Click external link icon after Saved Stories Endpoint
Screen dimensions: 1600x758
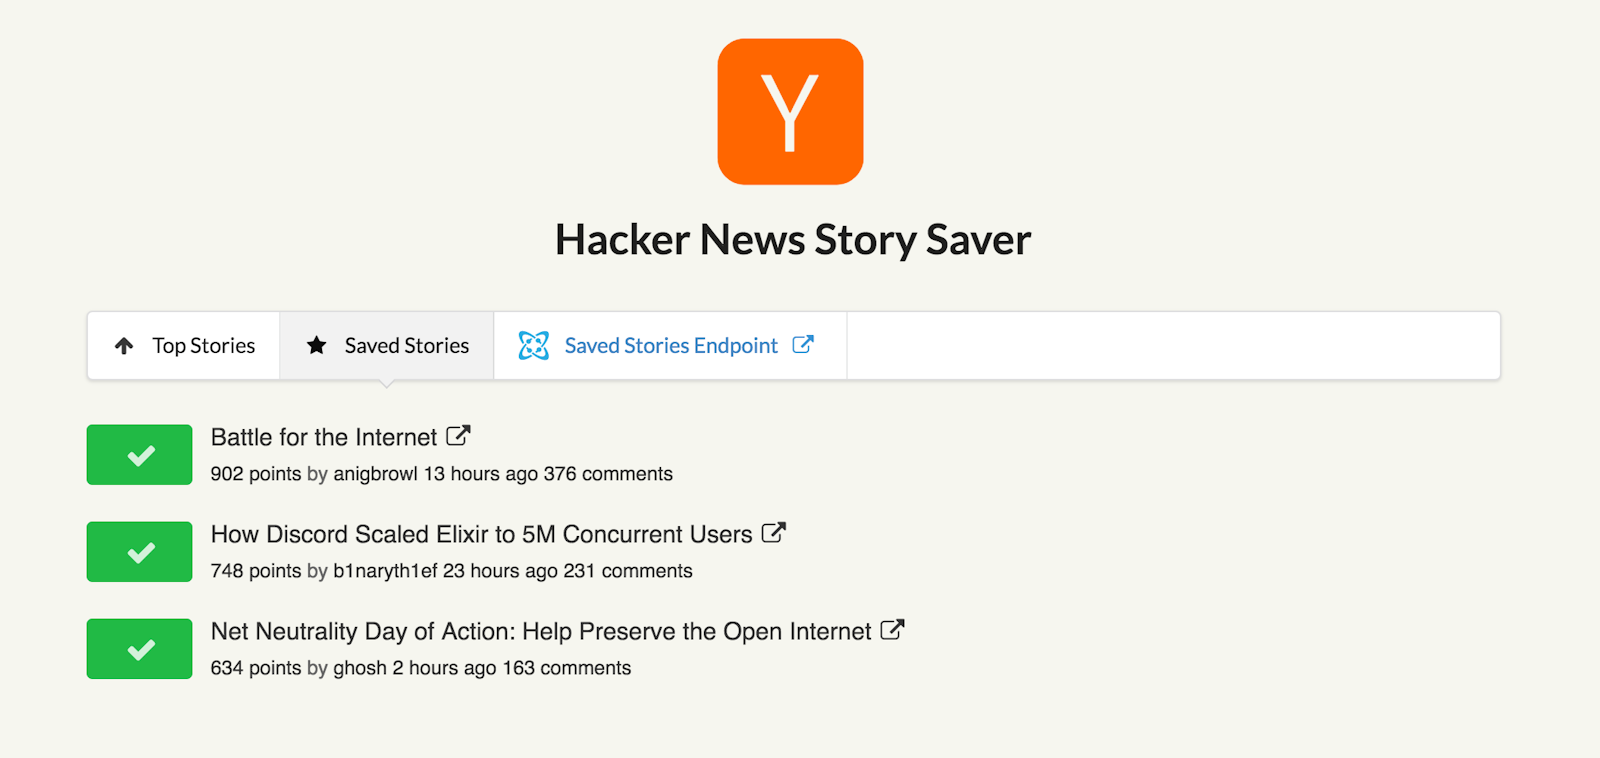coord(803,345)
